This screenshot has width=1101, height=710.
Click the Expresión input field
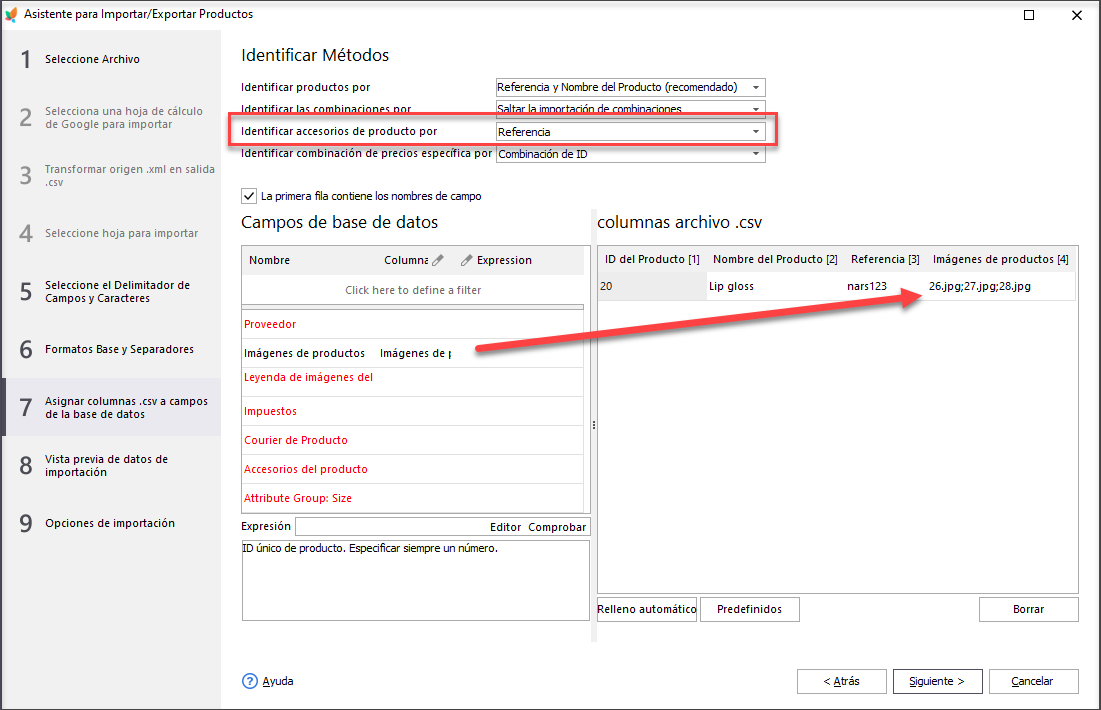pyautogui.click(x=390, y=527)
